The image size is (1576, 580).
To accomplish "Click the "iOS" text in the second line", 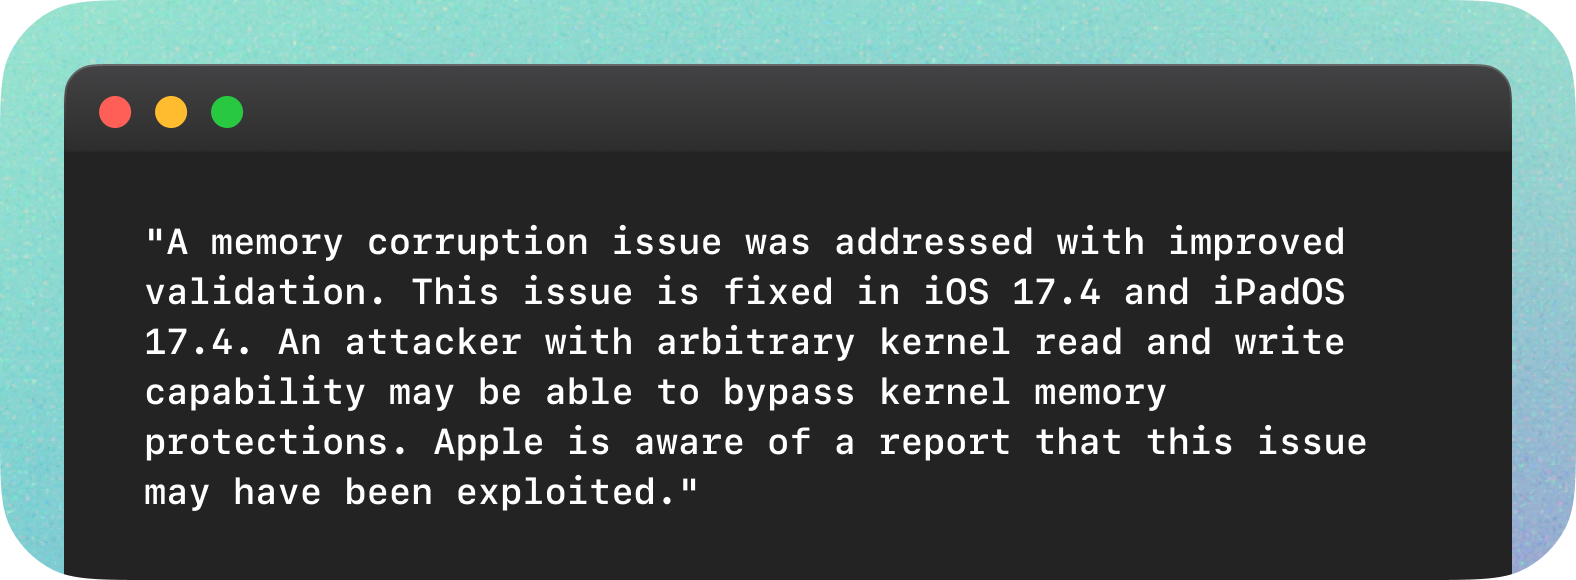I will (956, 293).
